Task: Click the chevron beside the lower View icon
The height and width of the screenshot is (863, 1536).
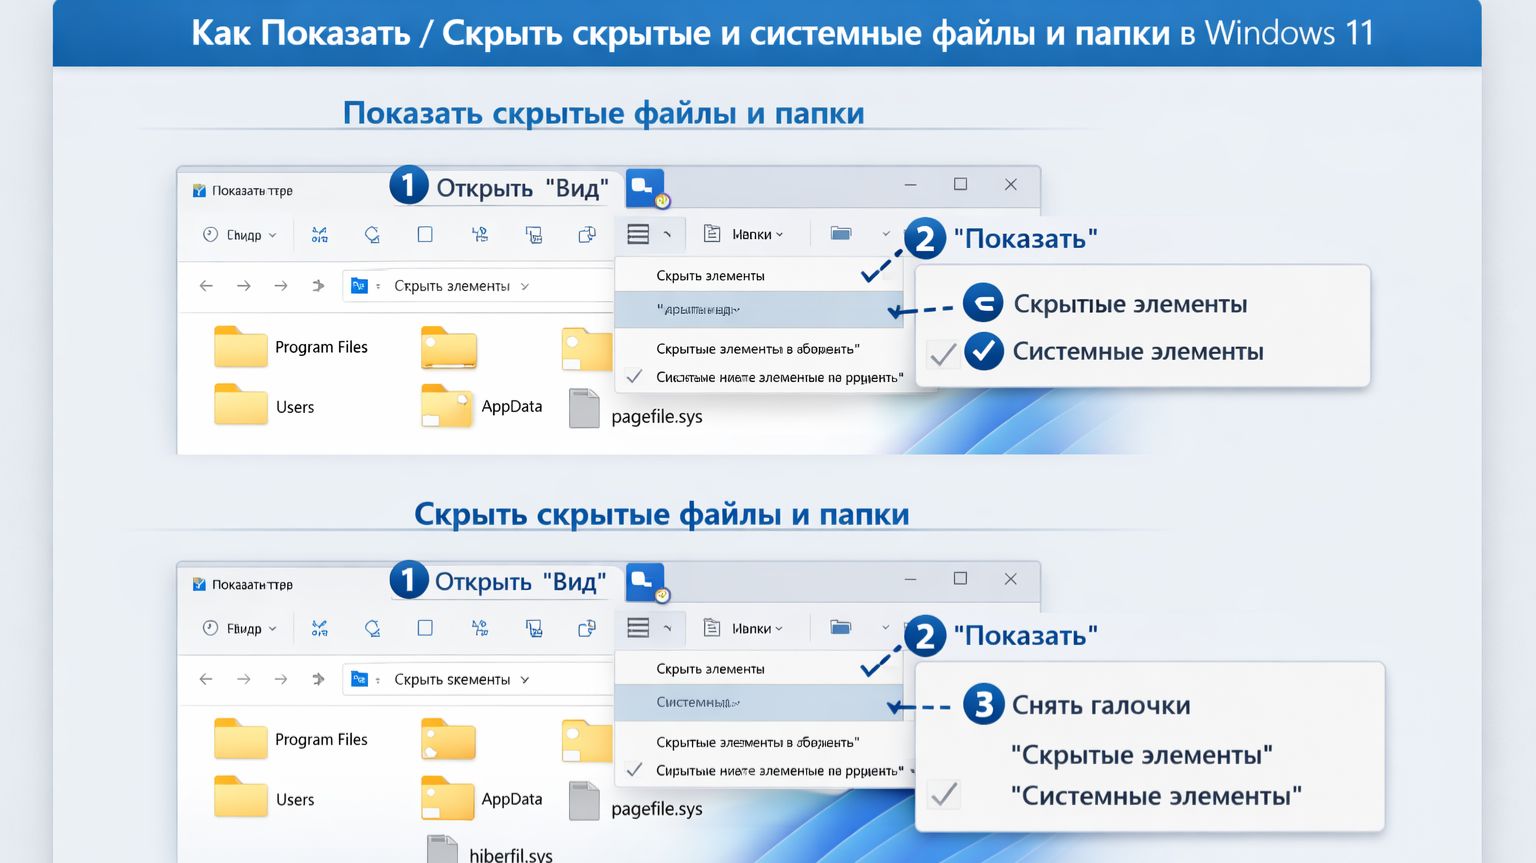Action: coord(667,628)
